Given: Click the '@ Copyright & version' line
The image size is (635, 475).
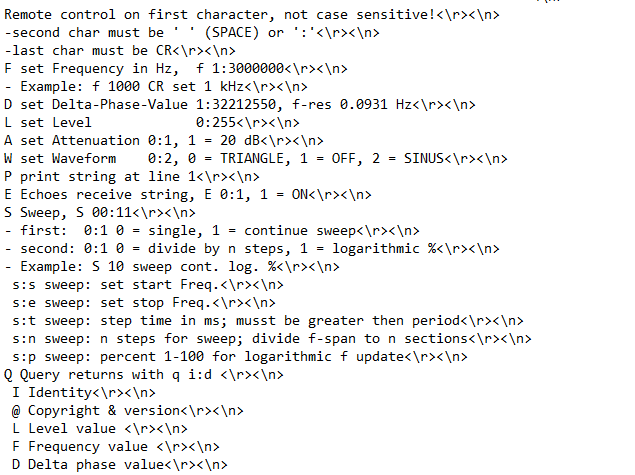Looking at the screenshot, I should [x=128, y=411].
